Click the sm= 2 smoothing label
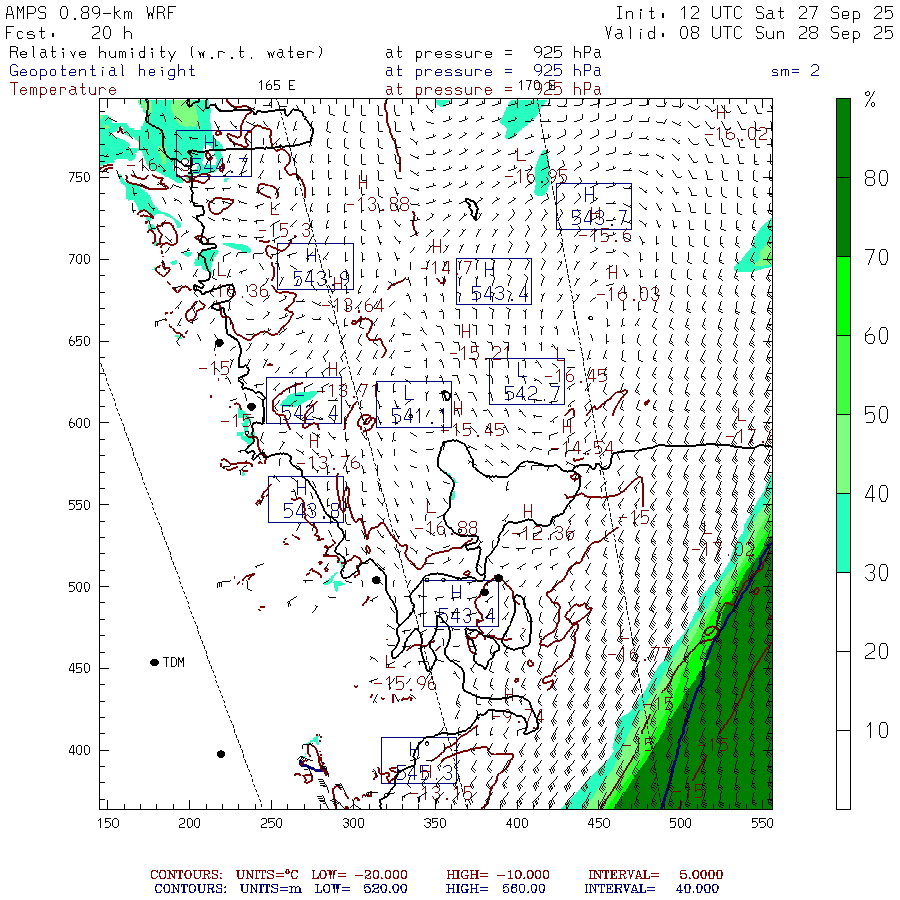This screenshot has height=900, width=900. [x=795, y=71]
